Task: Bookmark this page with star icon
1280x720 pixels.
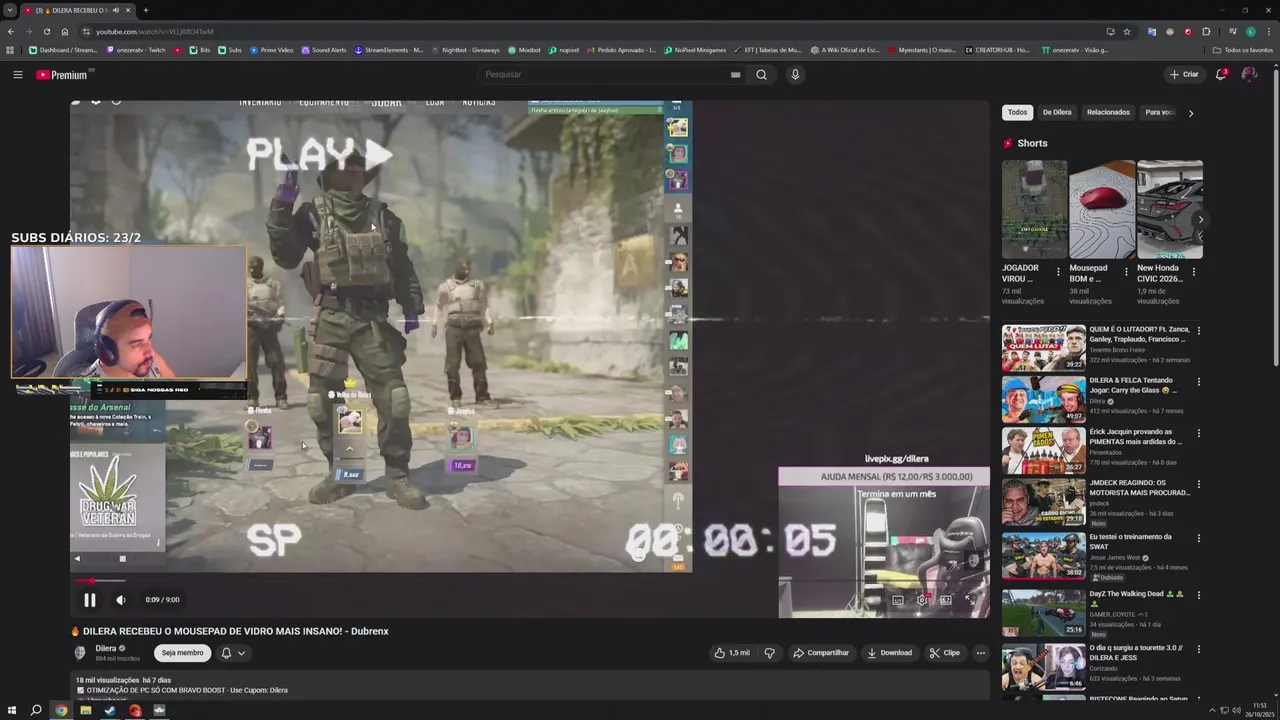Action: pos(1127,31)
